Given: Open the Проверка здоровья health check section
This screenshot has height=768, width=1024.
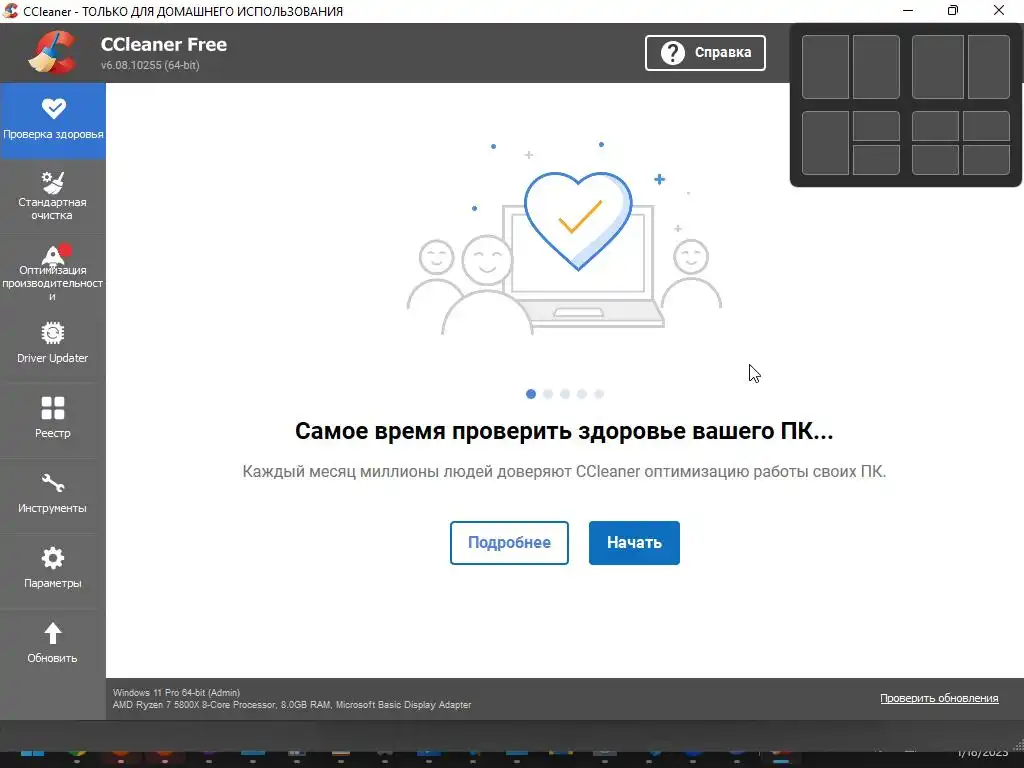Looking at the screenshot, I should tap(53, 120).
